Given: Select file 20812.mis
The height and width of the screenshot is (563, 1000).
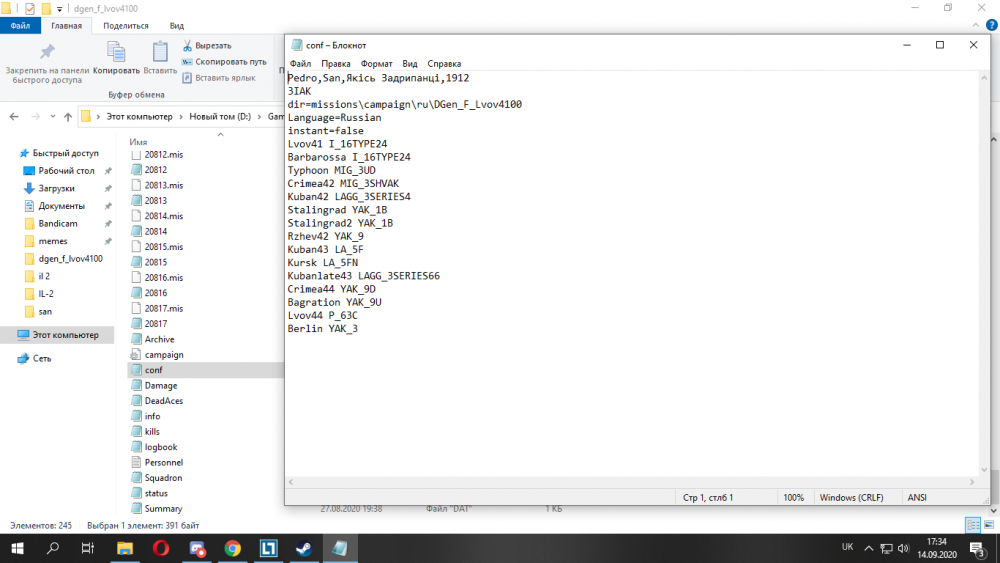Looking at the screenshot, I should [157, 154].
